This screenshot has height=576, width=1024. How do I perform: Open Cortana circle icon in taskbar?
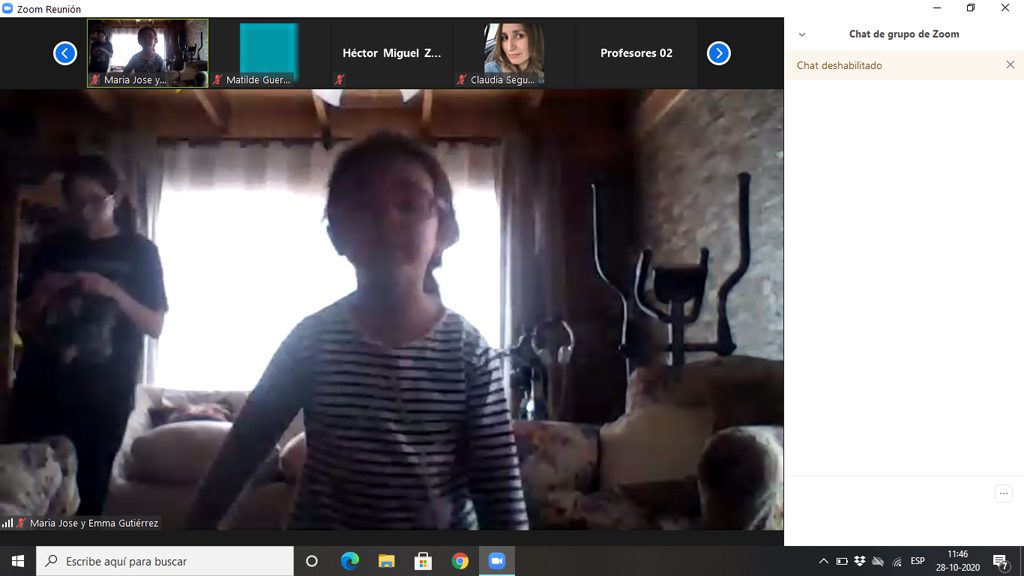click(x=311, y=561)
